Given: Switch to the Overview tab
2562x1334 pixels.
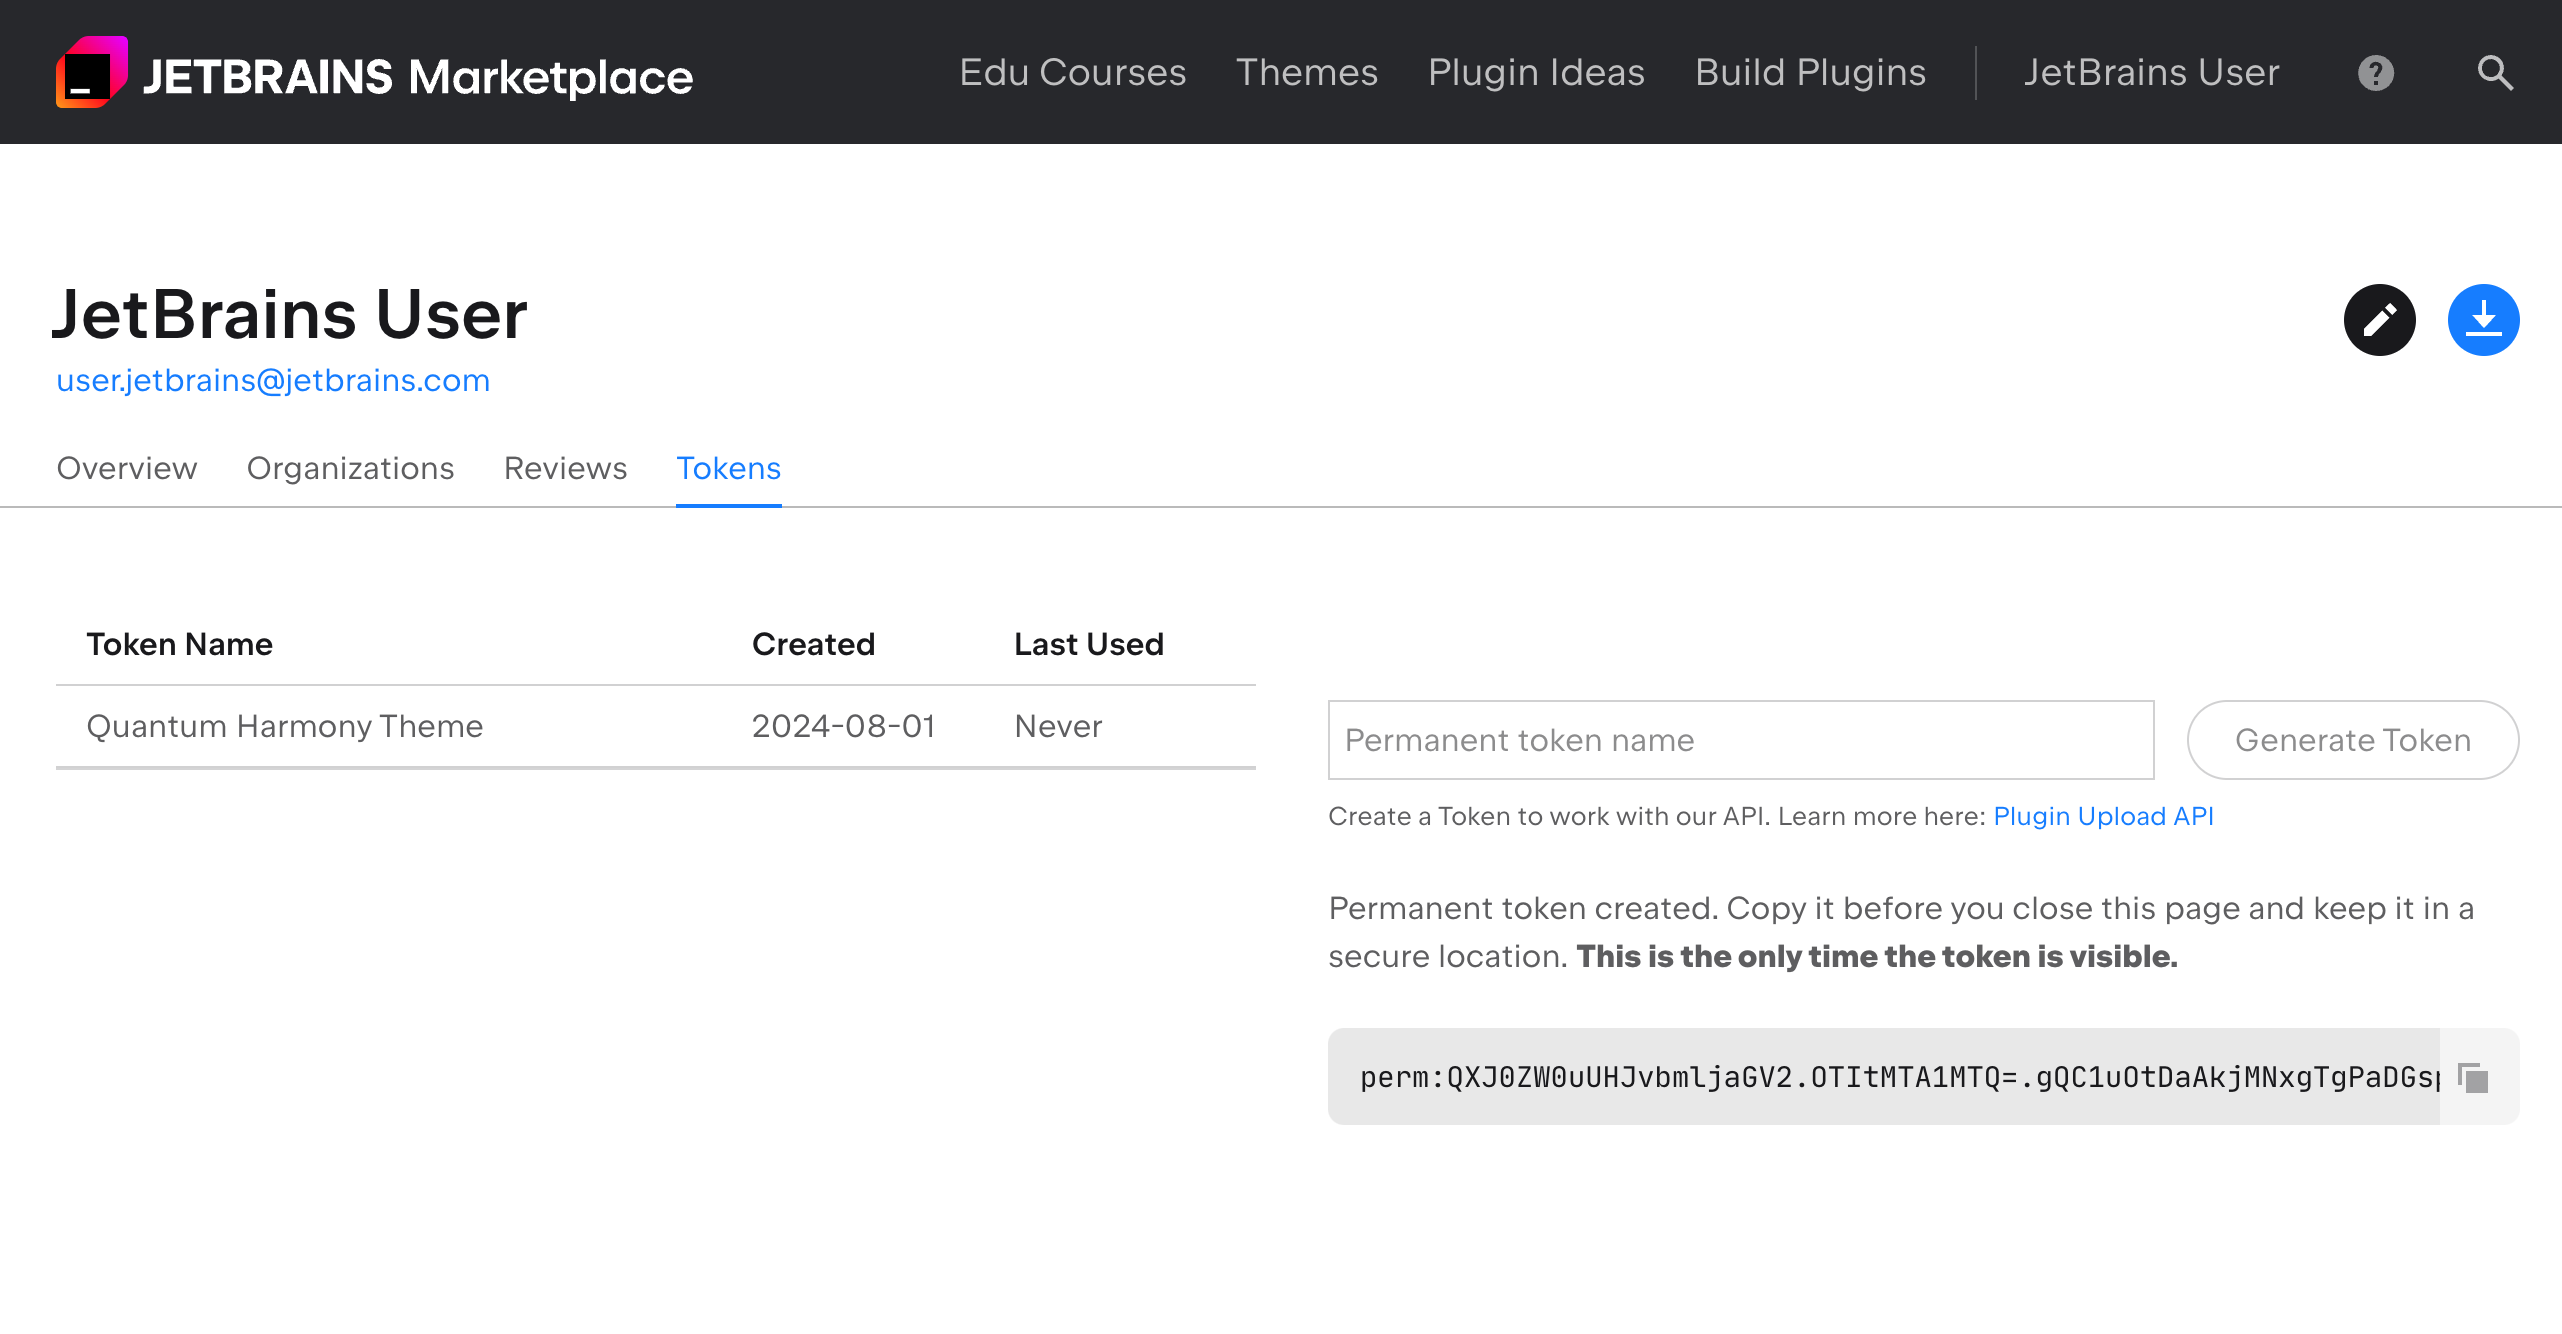Looking at the screenshot, I should (127, 468).
